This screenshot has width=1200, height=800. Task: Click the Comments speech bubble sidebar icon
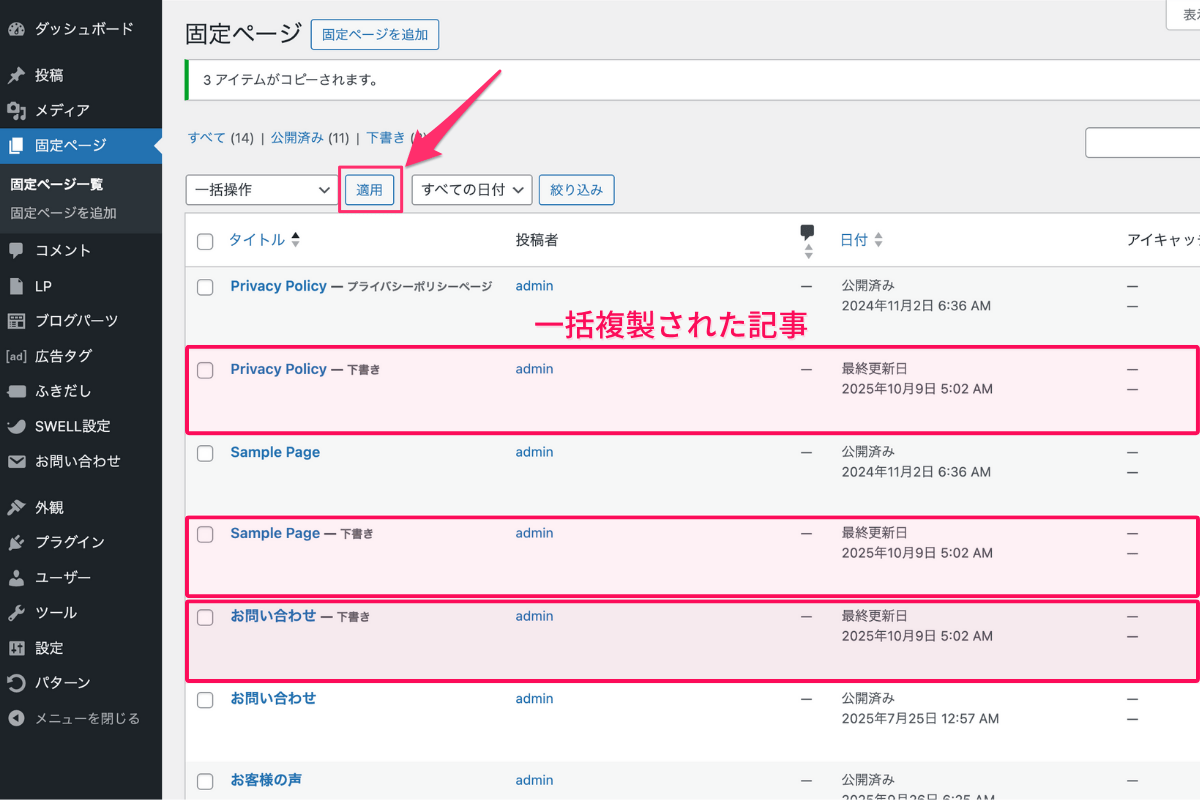[16, 250]
